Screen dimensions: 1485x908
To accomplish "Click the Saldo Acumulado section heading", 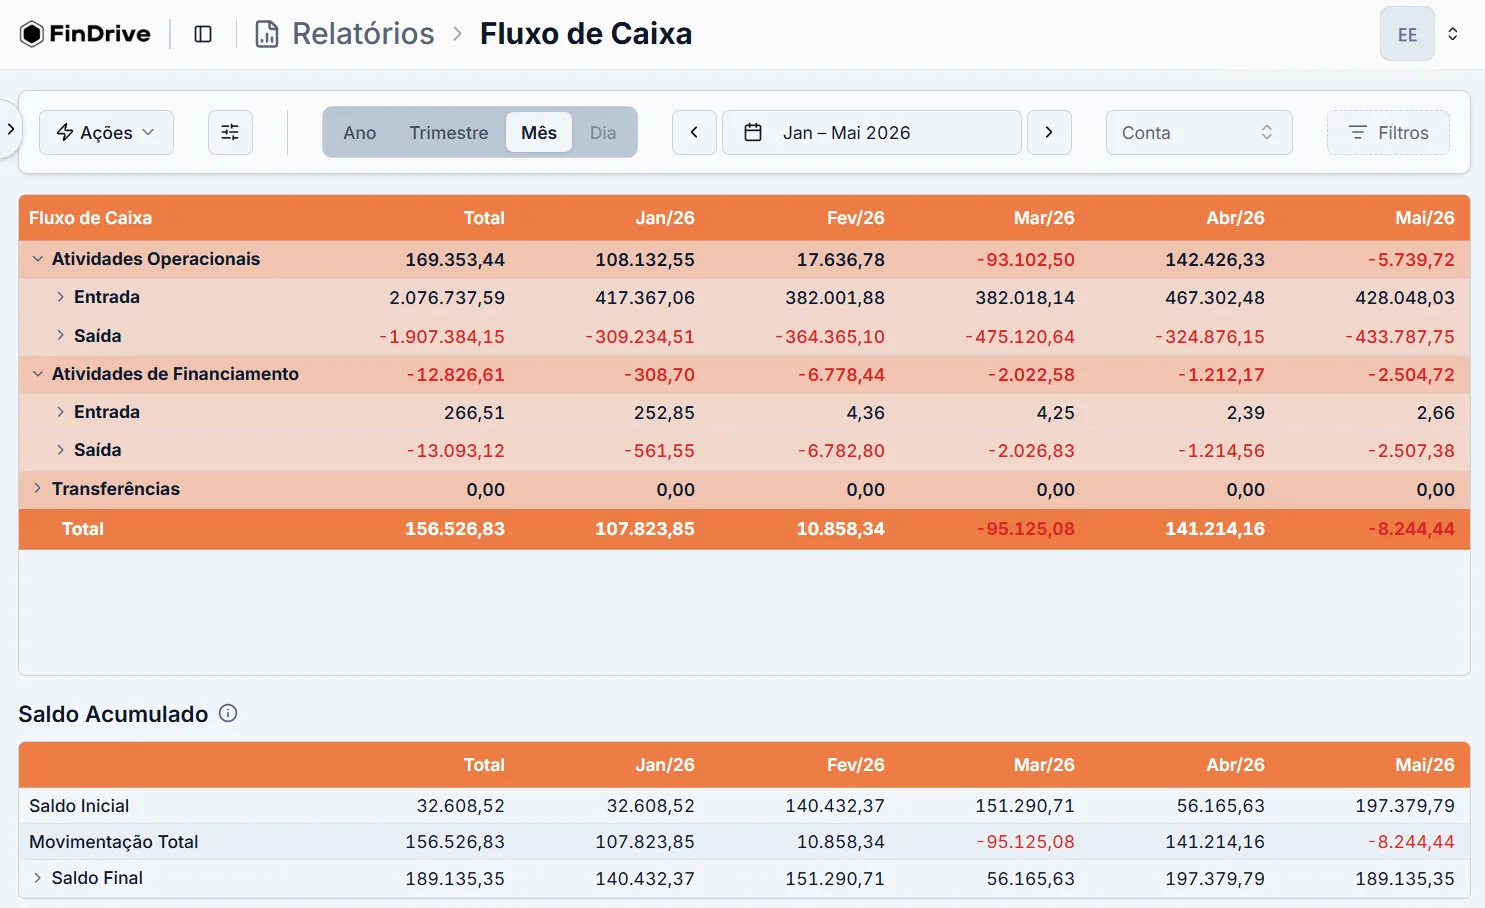I will pyautogui.click(x=113, y=714).
